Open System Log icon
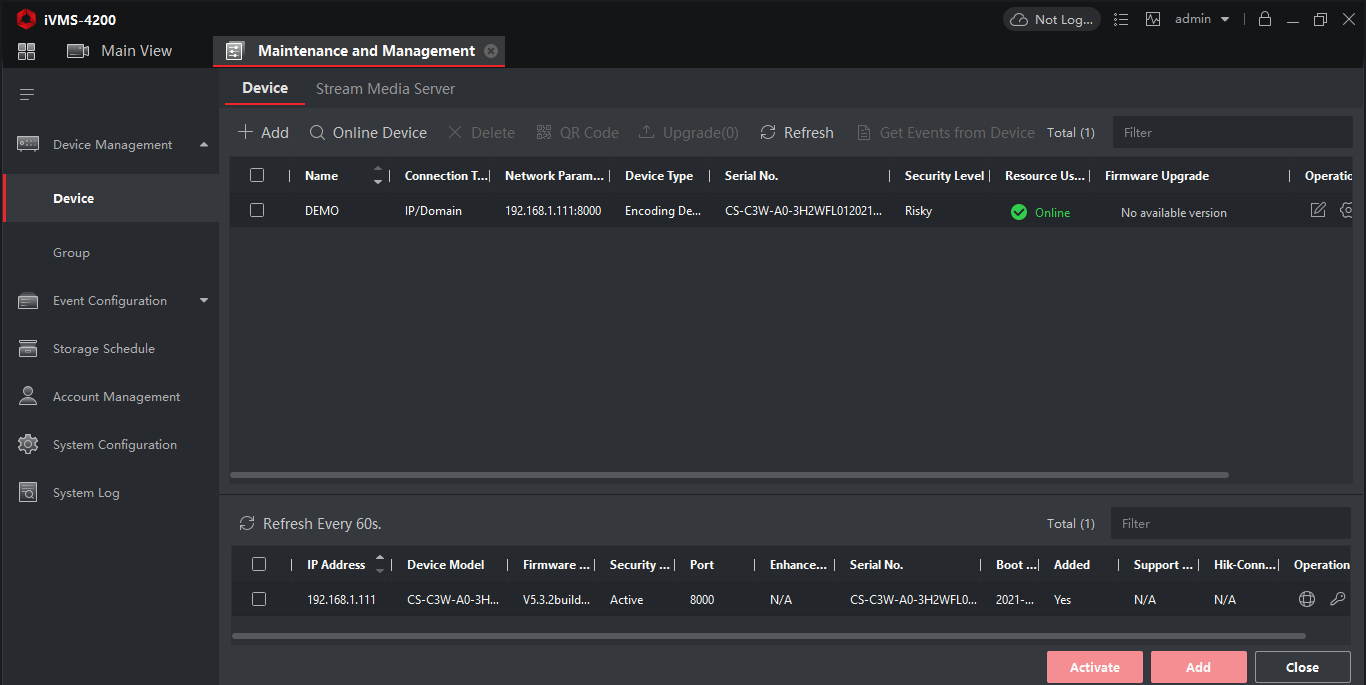 point(28,492)
